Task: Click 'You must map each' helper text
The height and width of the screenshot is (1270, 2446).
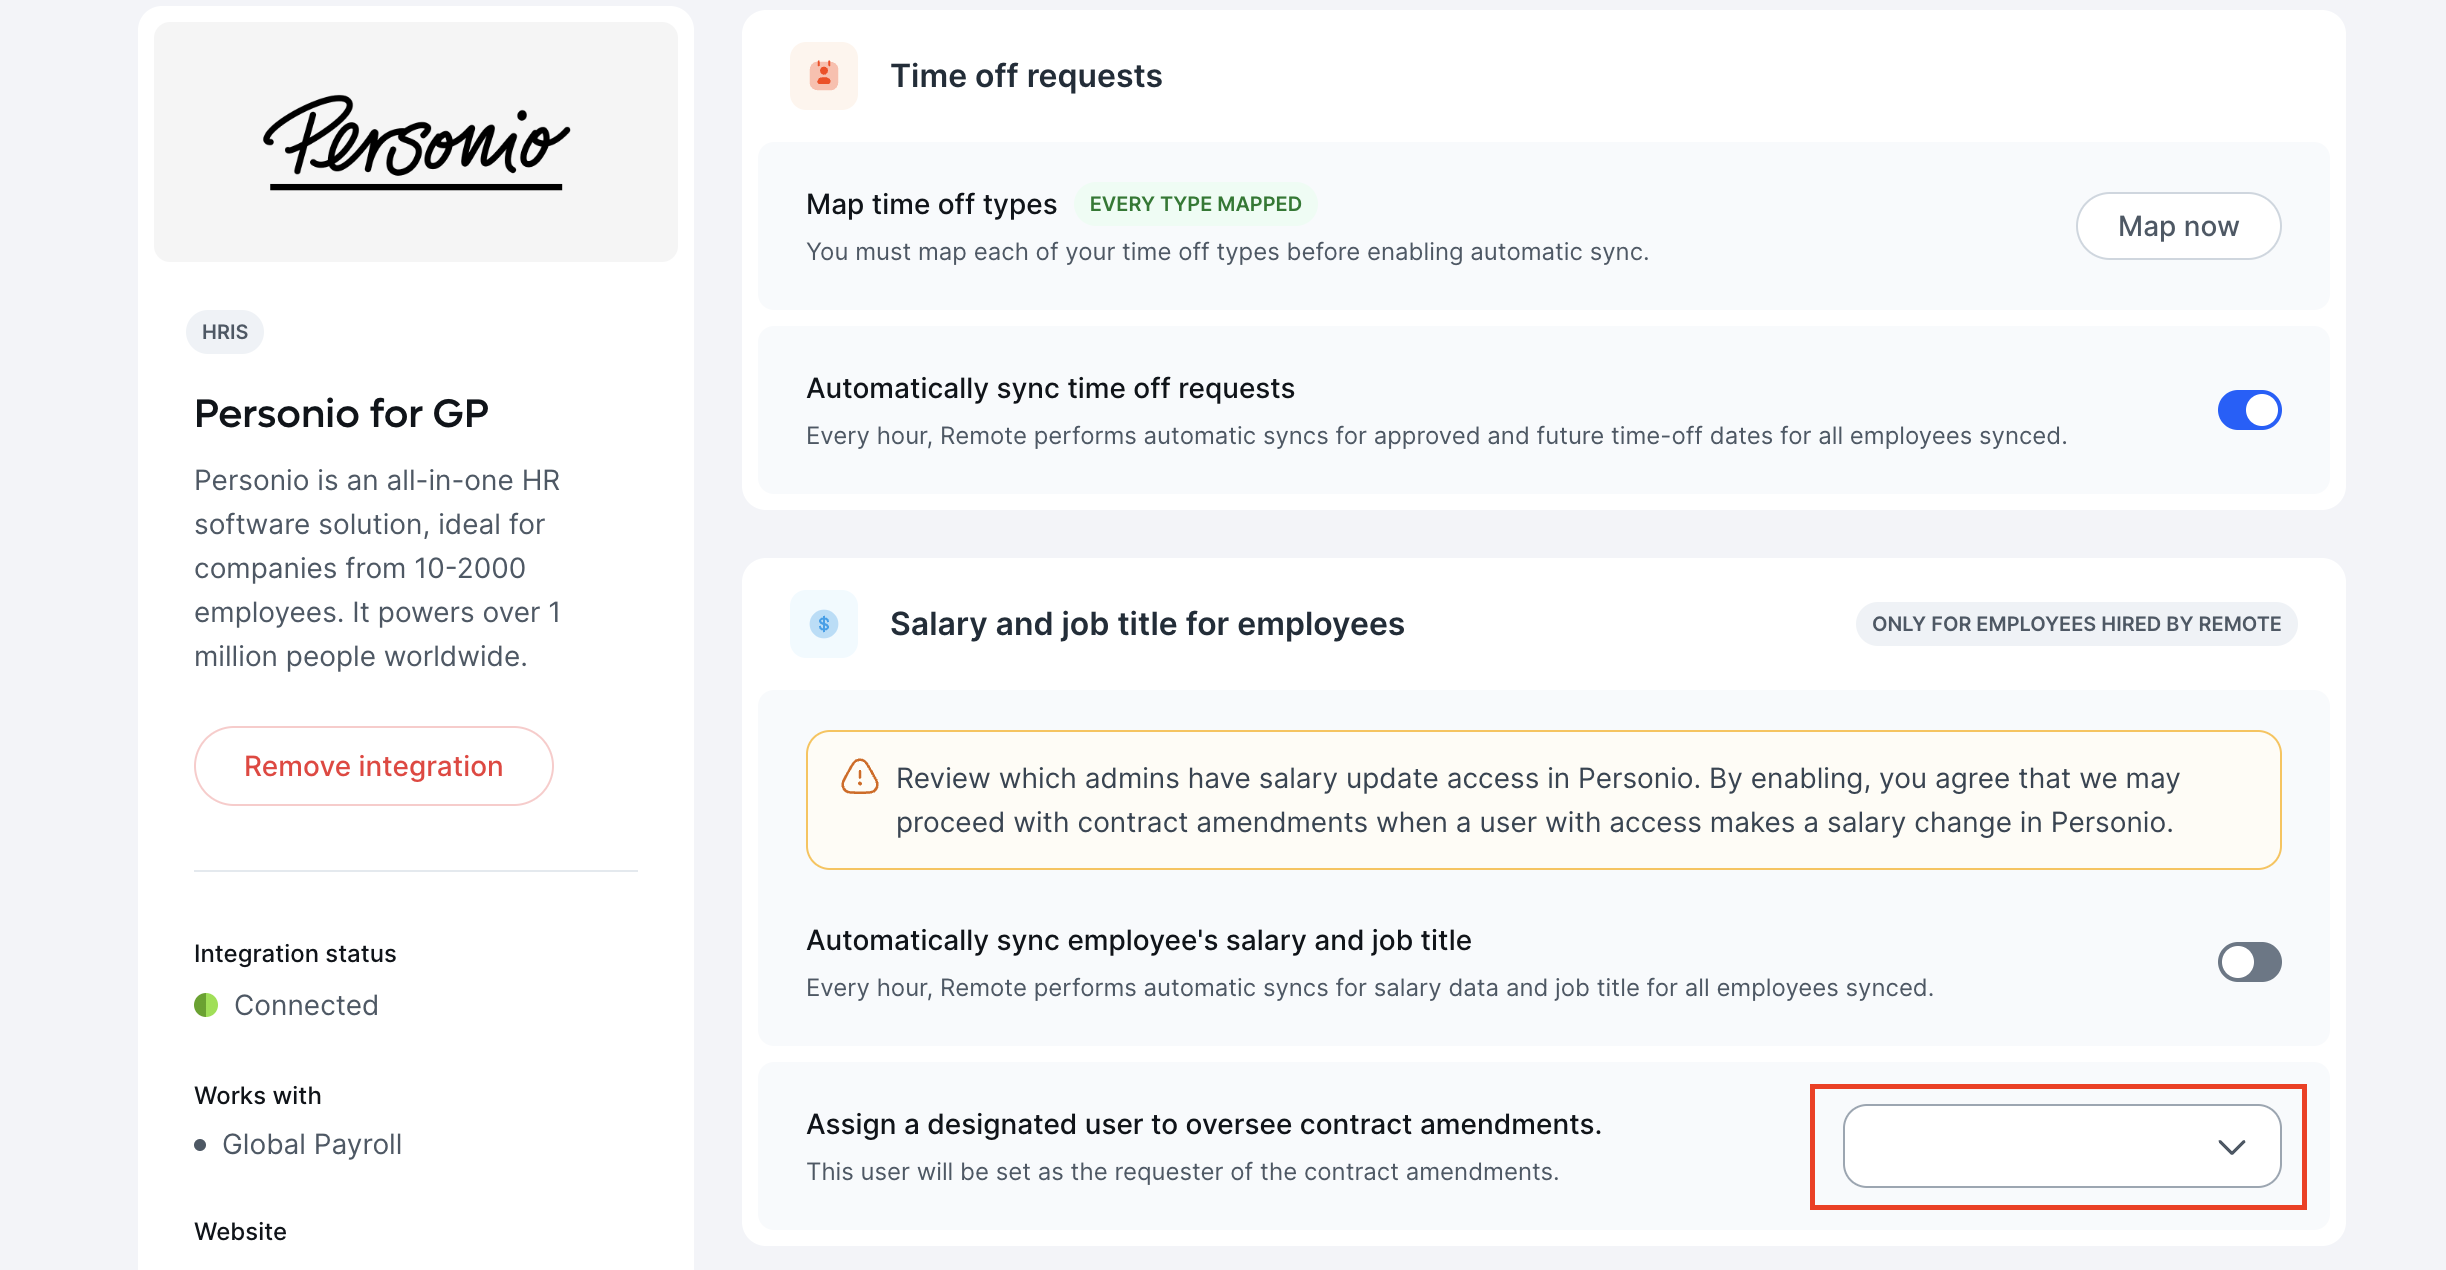Action: click(1228, 252)
